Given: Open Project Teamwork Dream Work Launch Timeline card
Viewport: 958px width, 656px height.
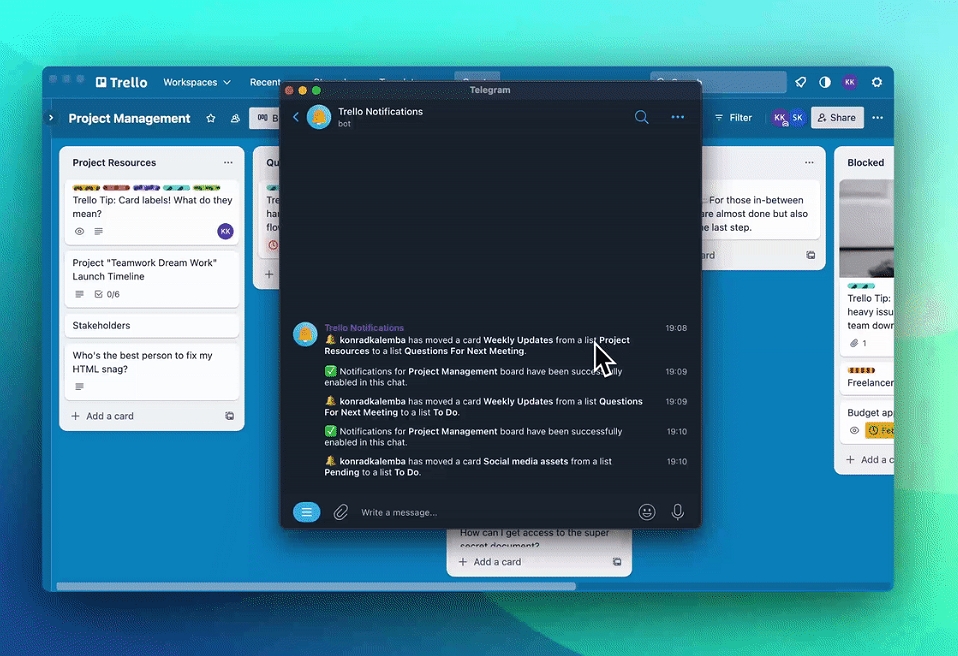Looking at the screenshot, I should pyautogui.click(x=152, y=278).
